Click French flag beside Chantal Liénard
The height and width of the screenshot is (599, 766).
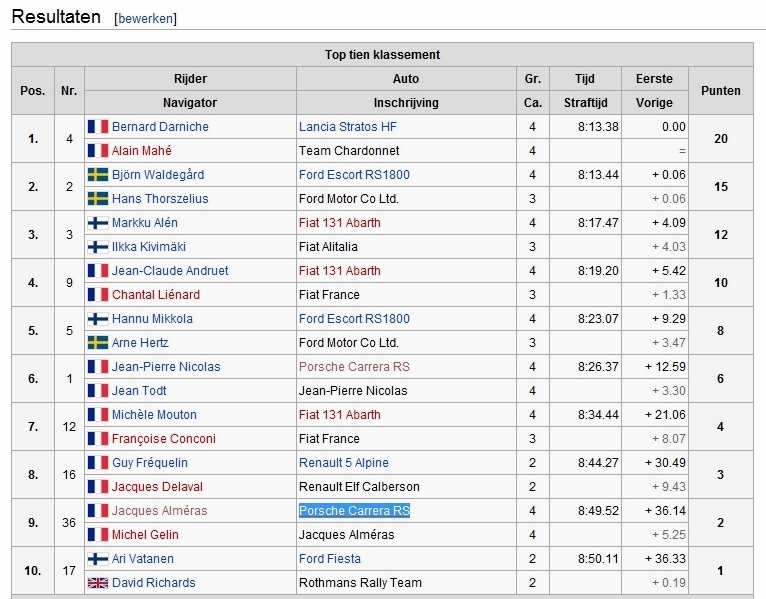98,294
